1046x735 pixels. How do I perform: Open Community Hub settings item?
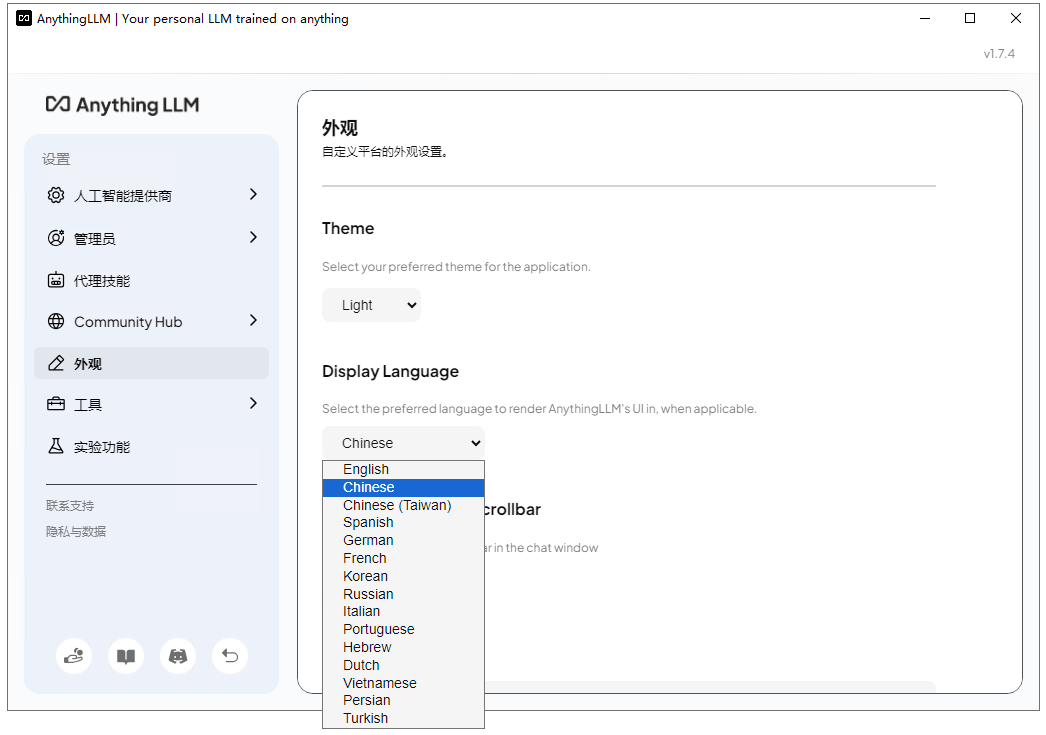(151, 321)
